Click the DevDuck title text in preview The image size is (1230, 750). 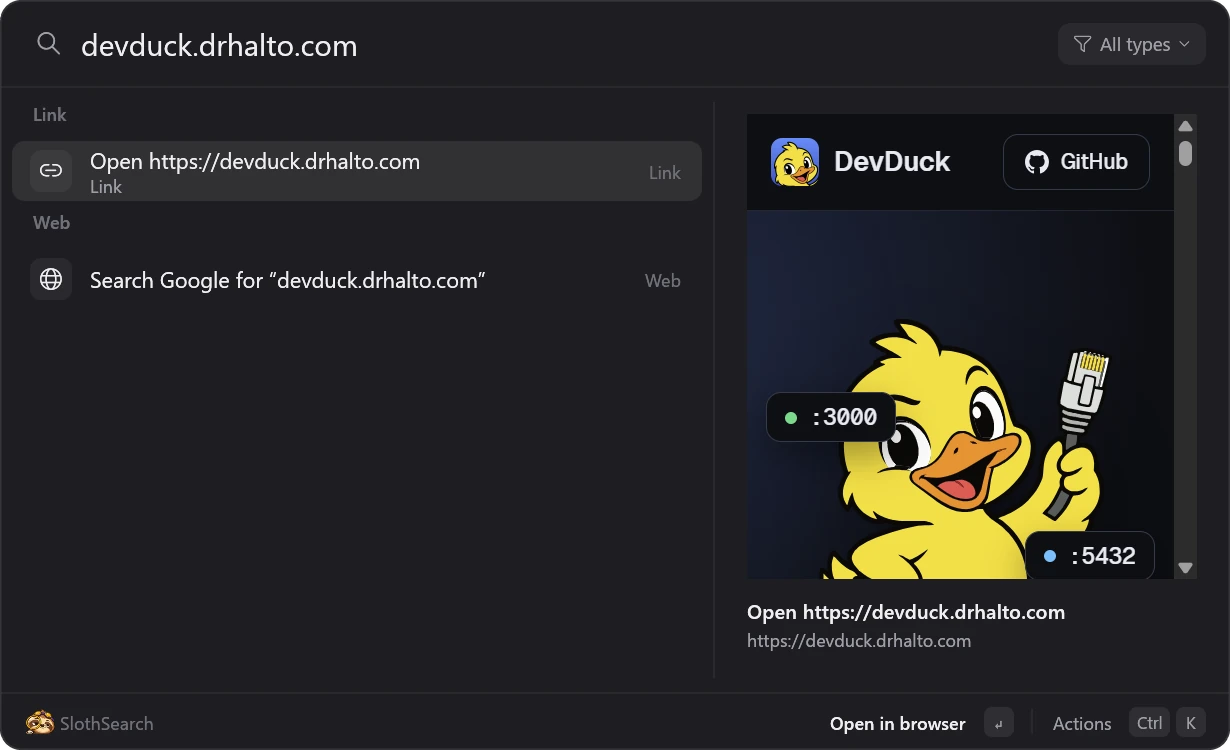pyautogui.click(x=892, y=162)
